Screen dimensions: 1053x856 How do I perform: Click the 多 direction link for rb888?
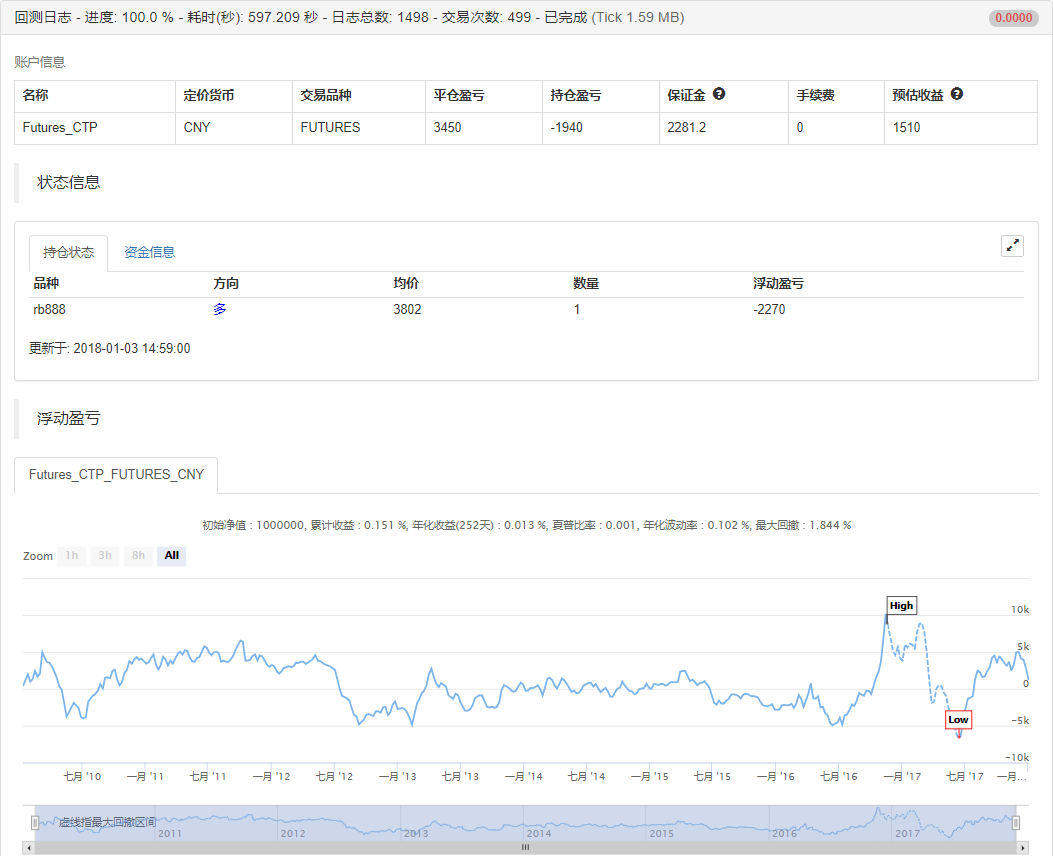(x=220, y=310)
